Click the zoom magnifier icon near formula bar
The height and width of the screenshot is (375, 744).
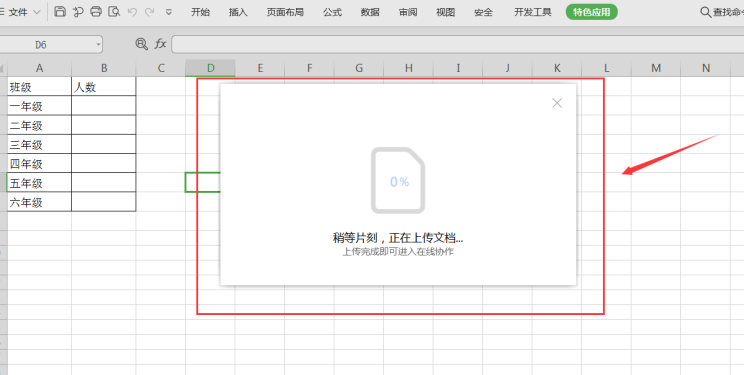click(x=141, y=44)
